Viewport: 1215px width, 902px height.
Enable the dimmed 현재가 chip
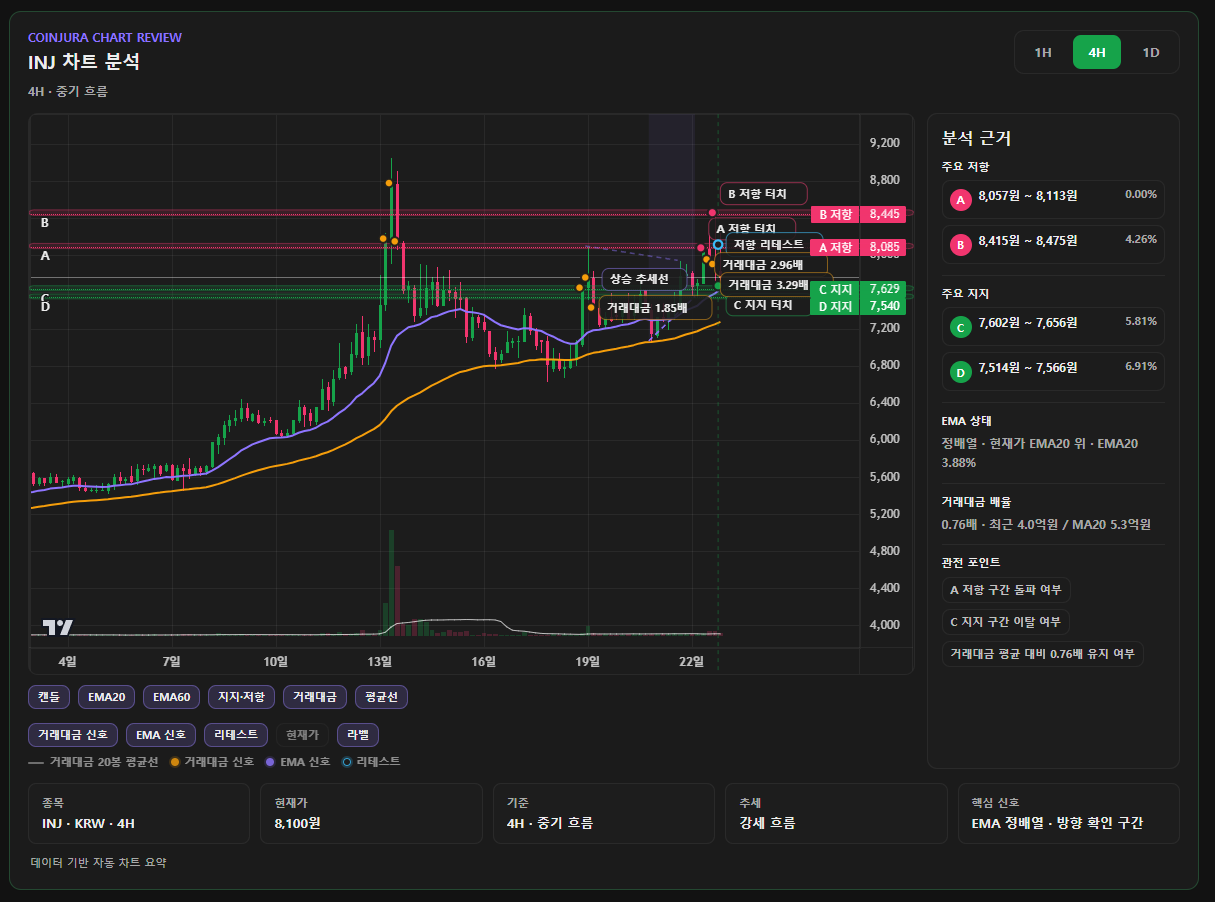point(303,735)
